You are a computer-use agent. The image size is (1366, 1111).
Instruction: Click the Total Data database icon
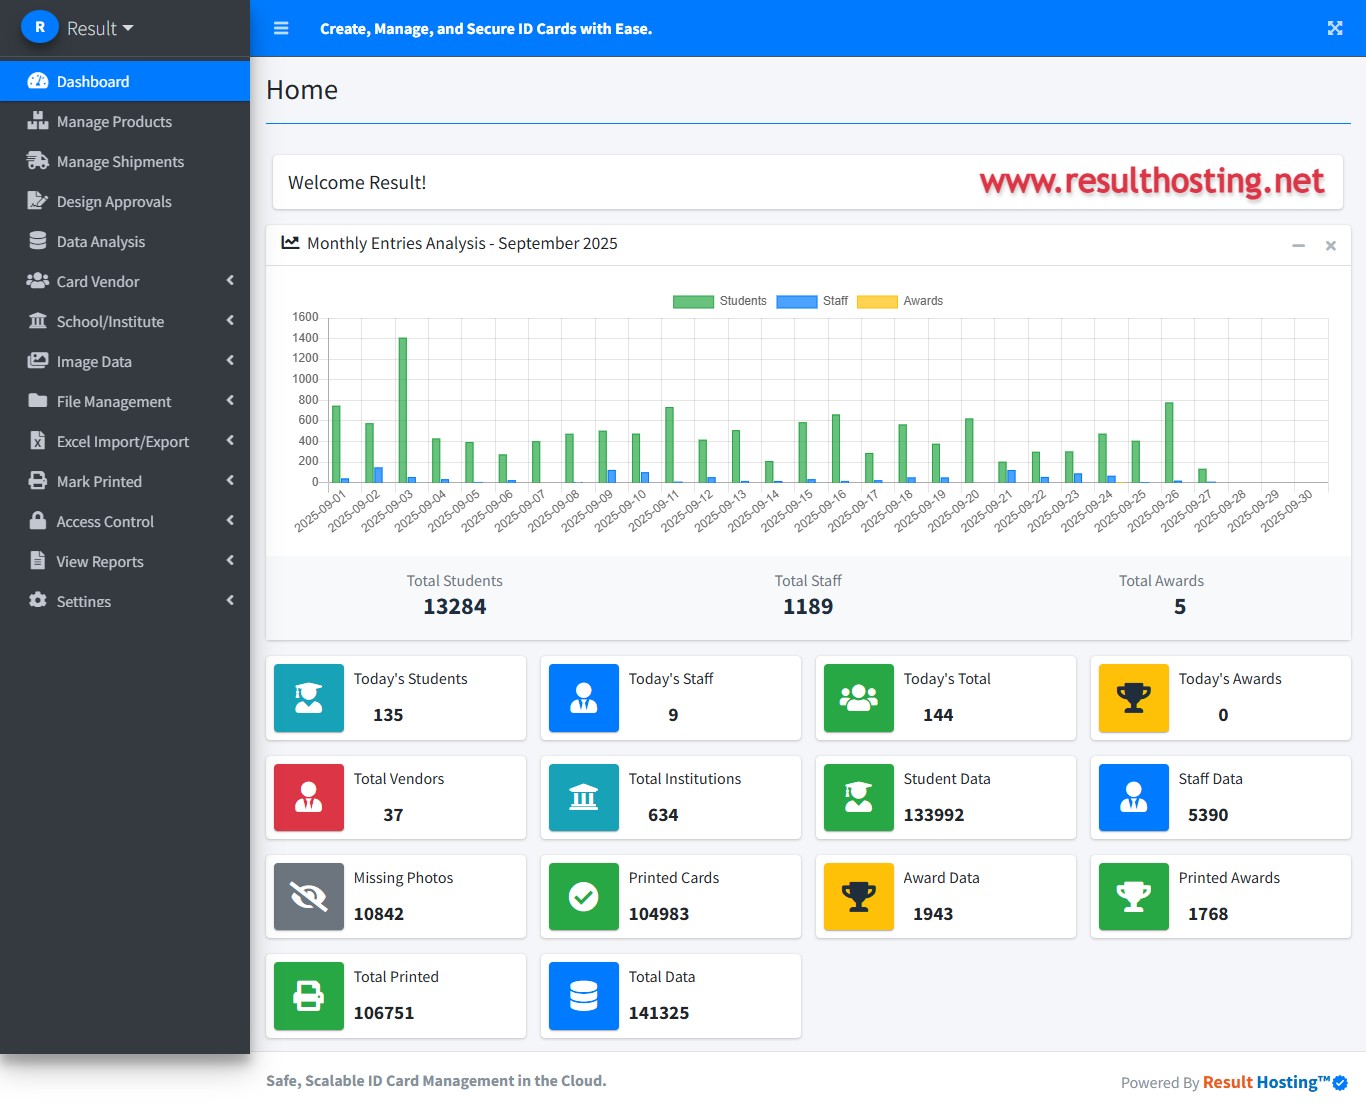[584, 996]
